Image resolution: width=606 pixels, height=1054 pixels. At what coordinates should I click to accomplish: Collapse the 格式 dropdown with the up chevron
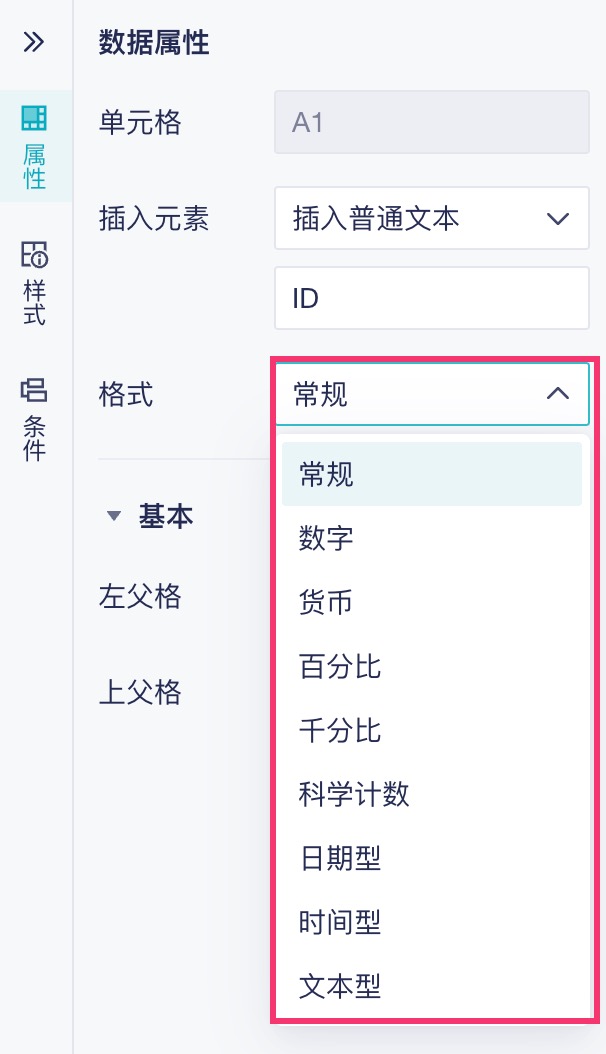tap(558, 394)
